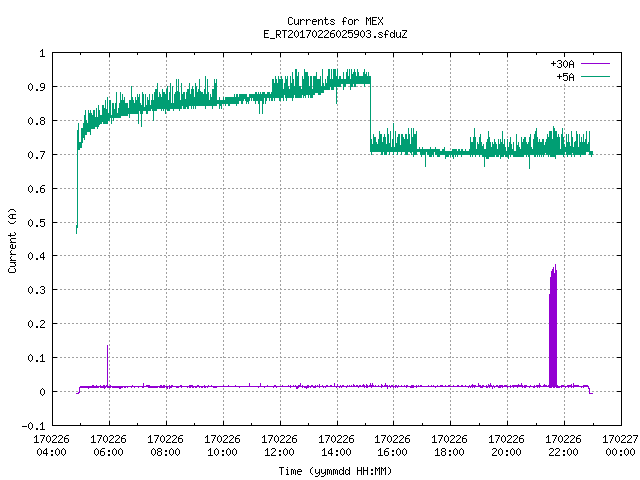This screenshot has height=480, width=640.
Task: Click the y-axis tick value 0.3
Action: (36, 290)
